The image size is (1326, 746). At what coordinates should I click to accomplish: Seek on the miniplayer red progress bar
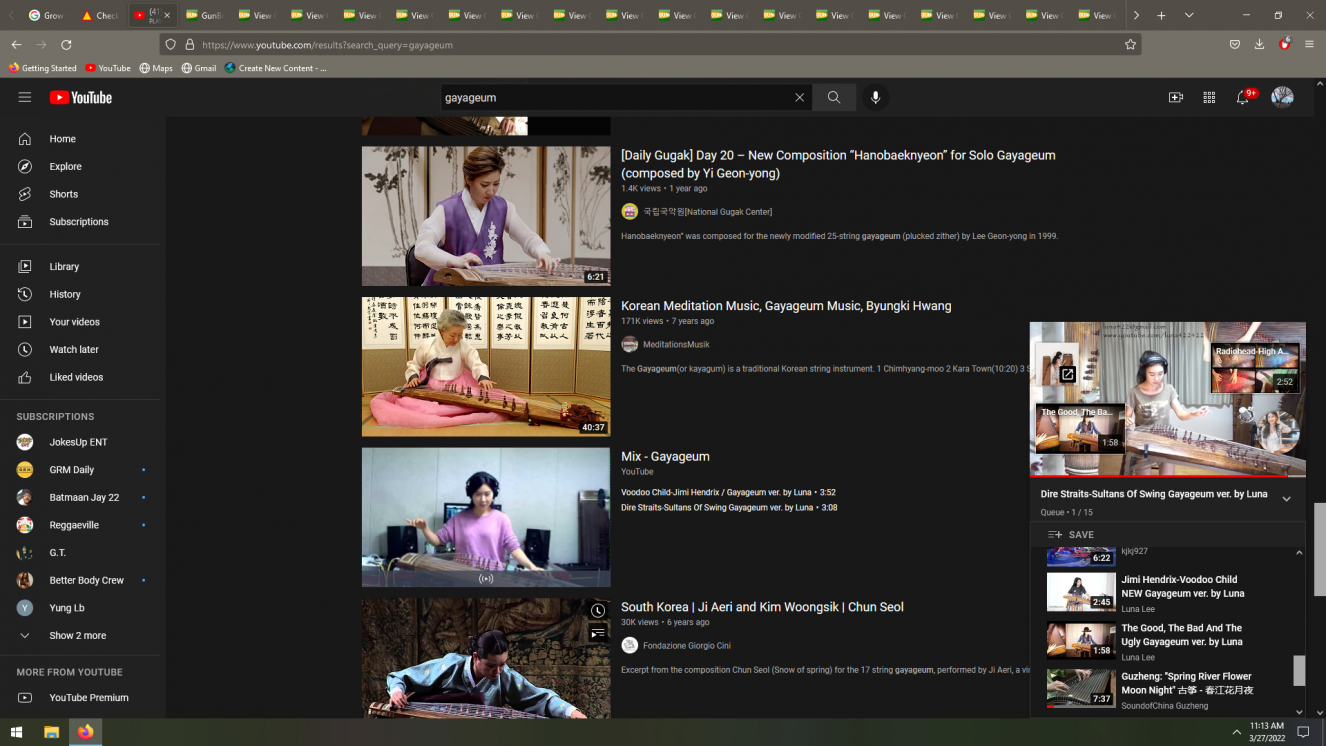pos(1168,476)
